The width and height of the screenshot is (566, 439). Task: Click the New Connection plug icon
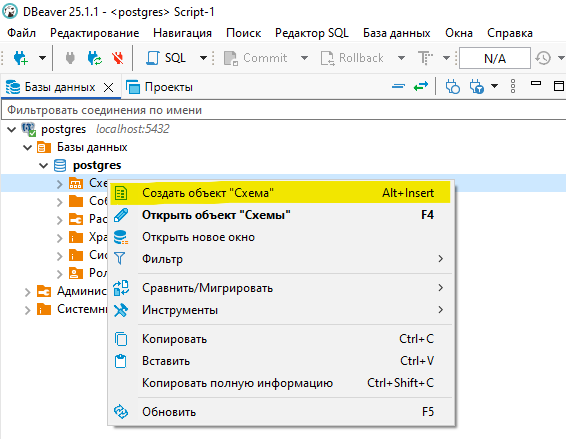point(21,58)
